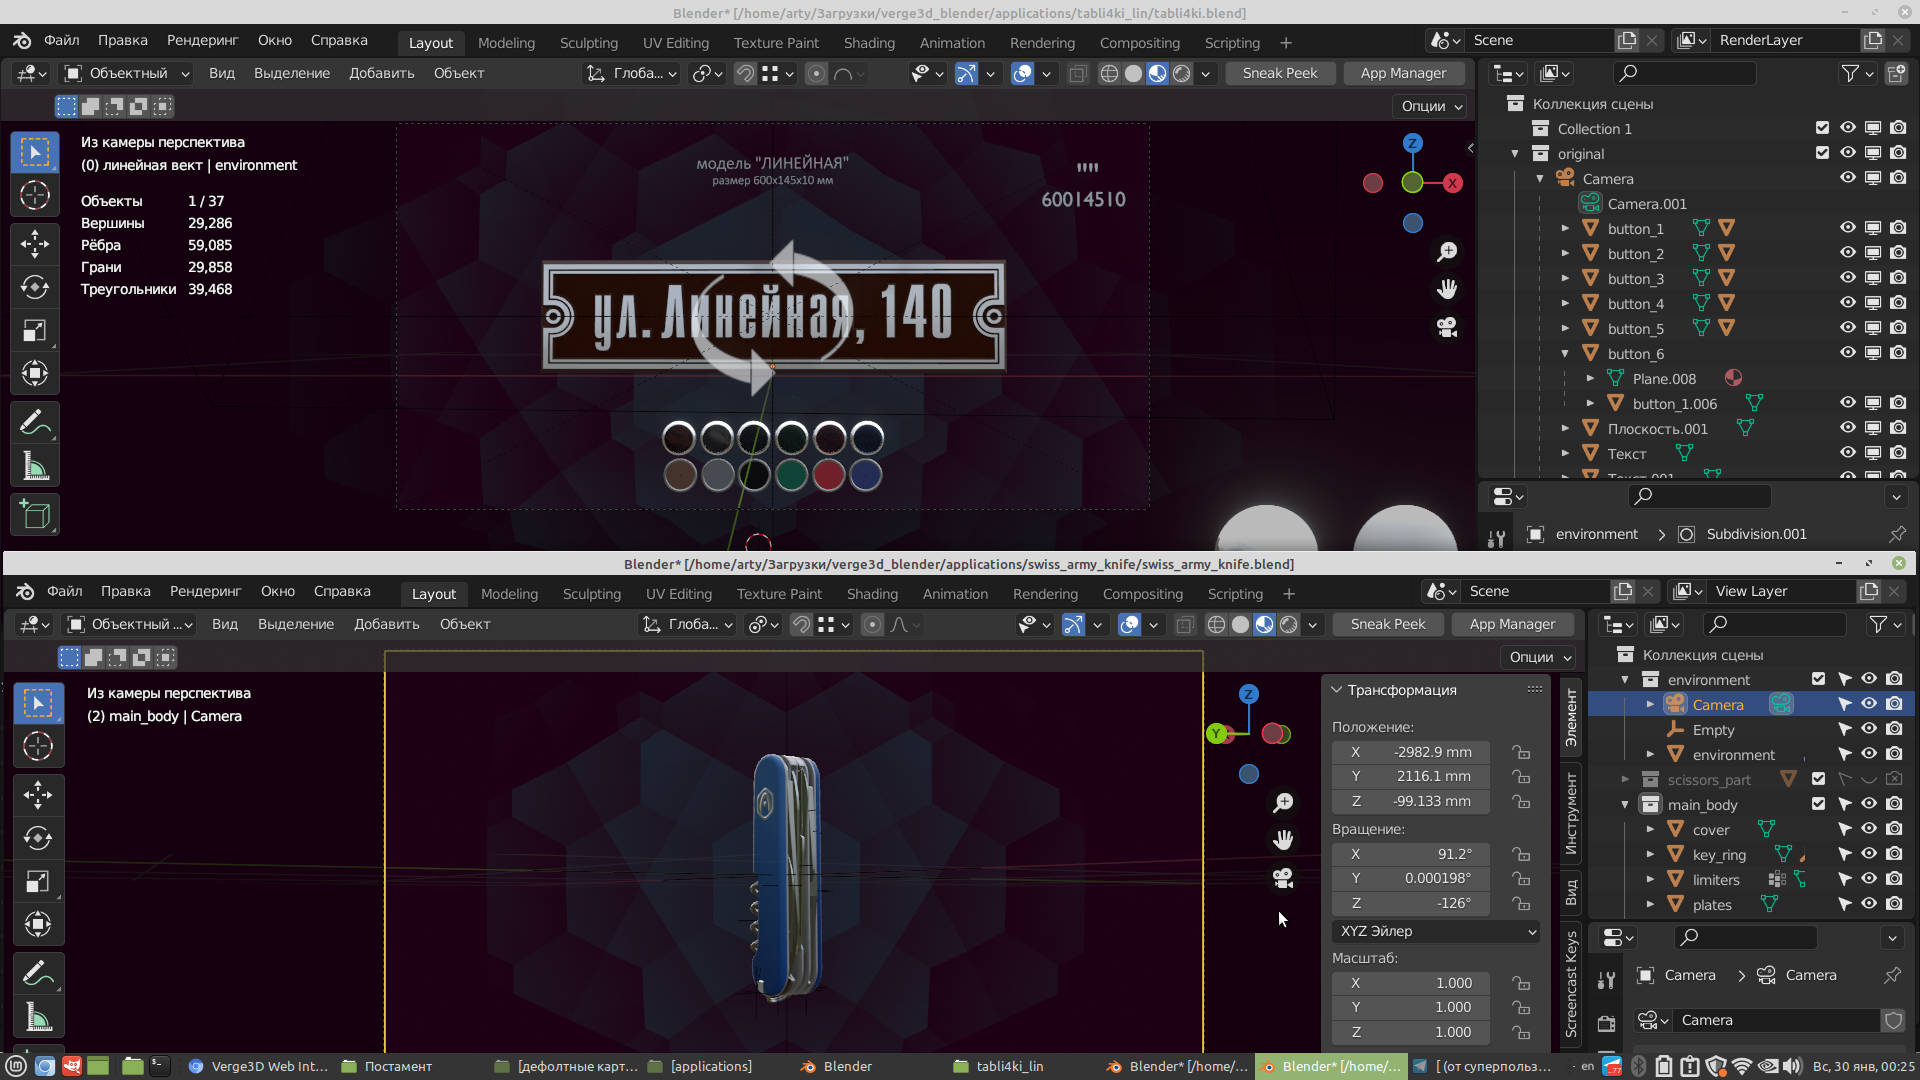Click zoom view icon in top viewport

pyautogui.click(x=1447, y=252)
